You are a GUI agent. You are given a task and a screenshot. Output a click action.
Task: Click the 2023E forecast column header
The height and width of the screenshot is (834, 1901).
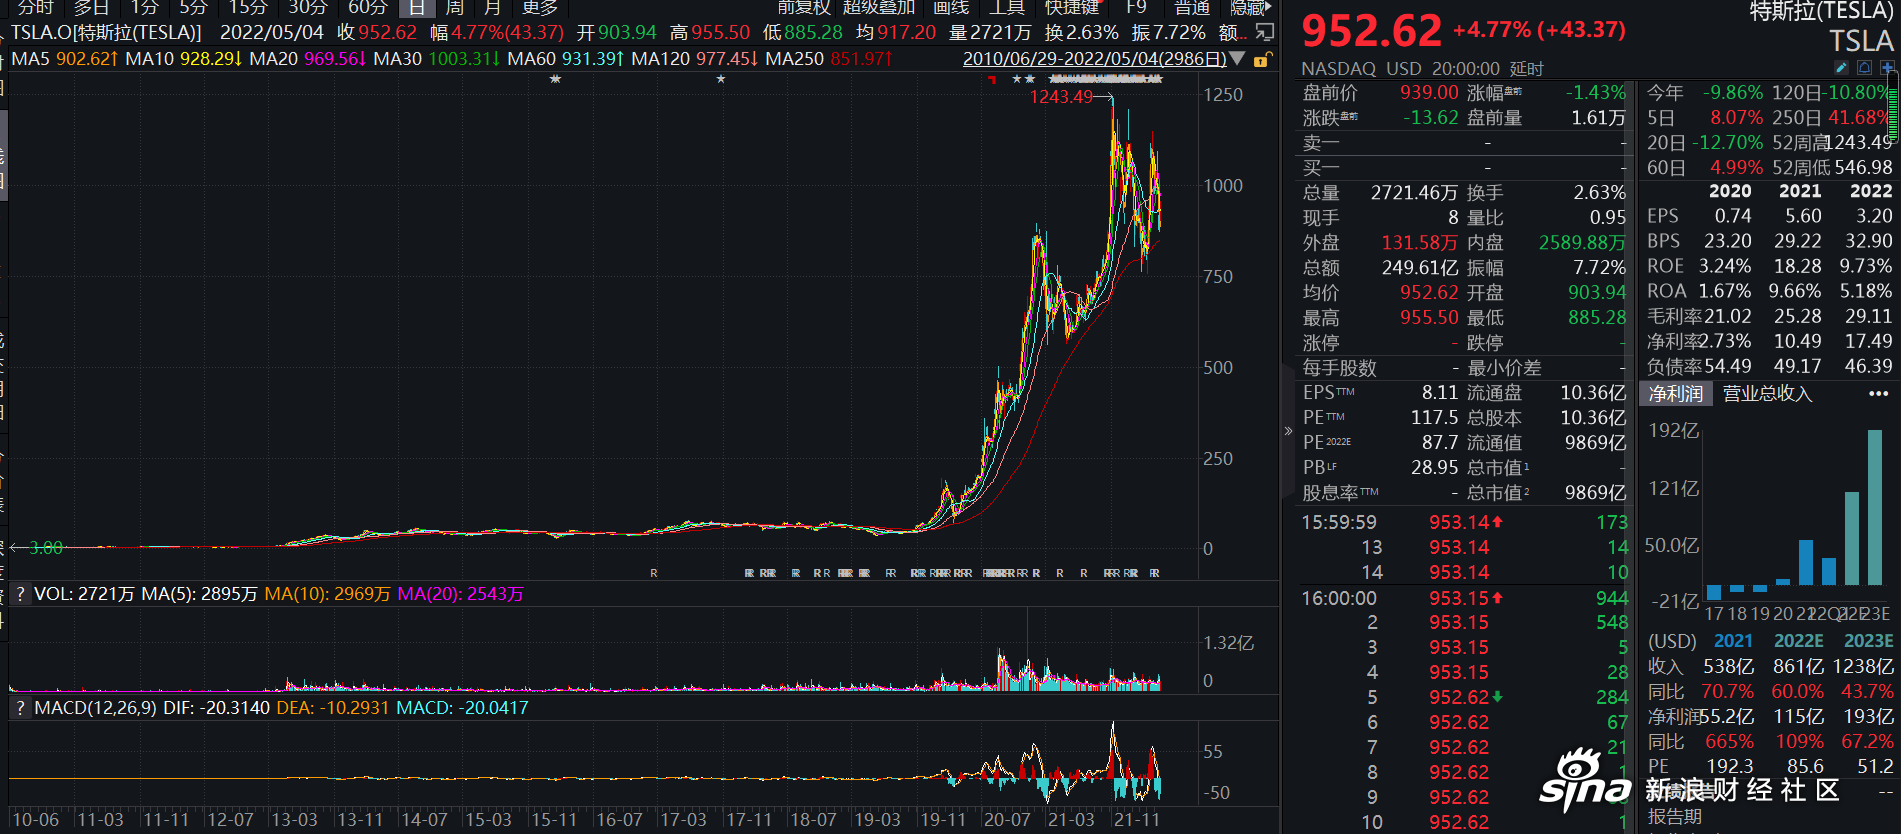pos(1868,641)
